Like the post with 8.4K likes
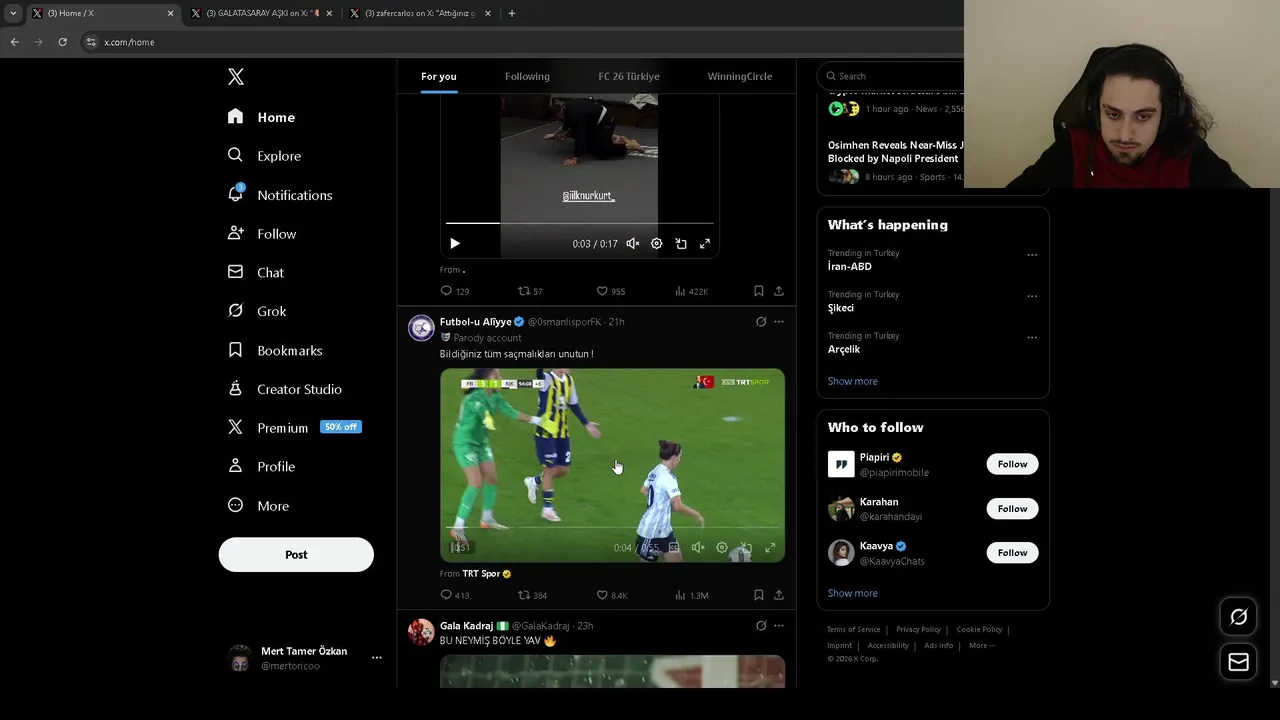This screenshot has height=720, width=1280. point(612,595)
